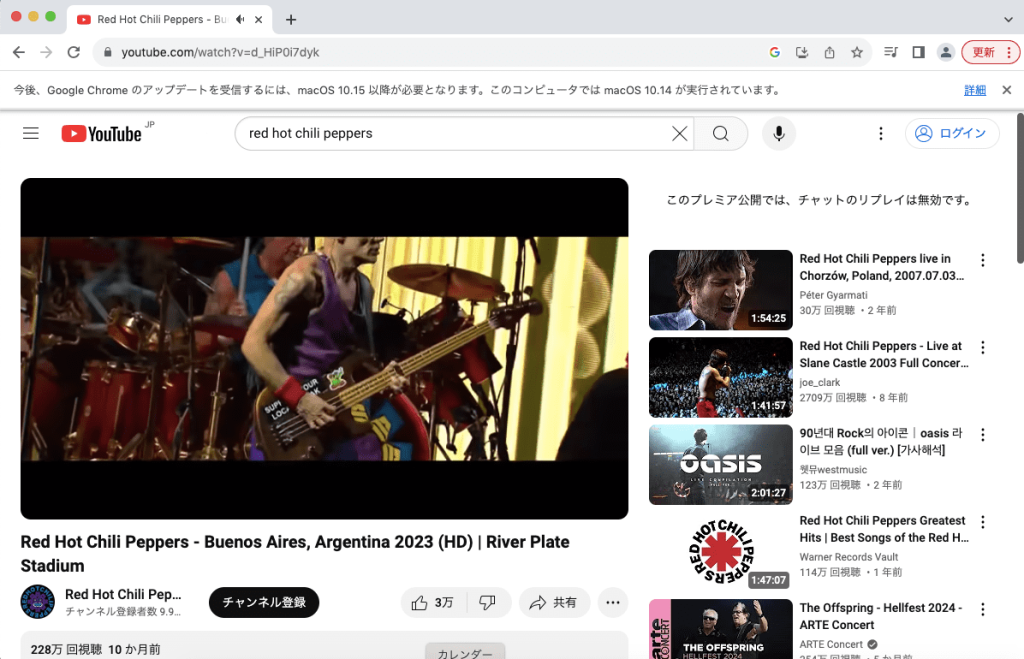The image size is (1024, 659).
Task: Open Red Hot Chili Peppers live in Chorzów title
Action: pyautogui.click(x=882, y=267)
